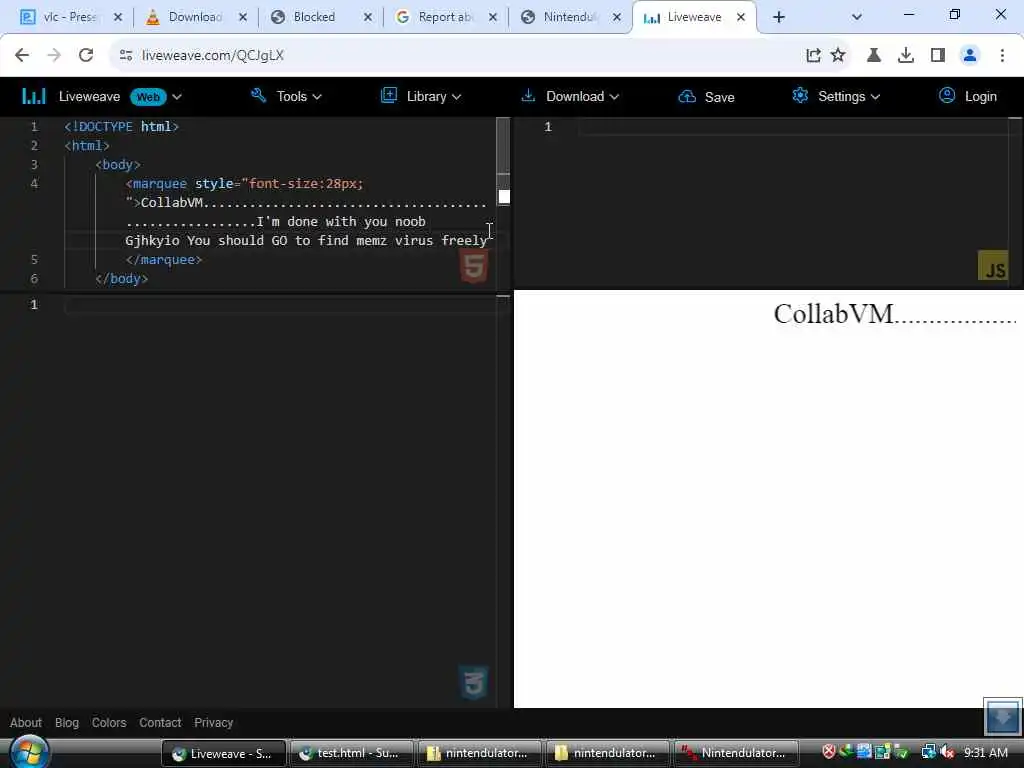Go back in browser history
The image size is (1024, 768).
pos(22,55)
